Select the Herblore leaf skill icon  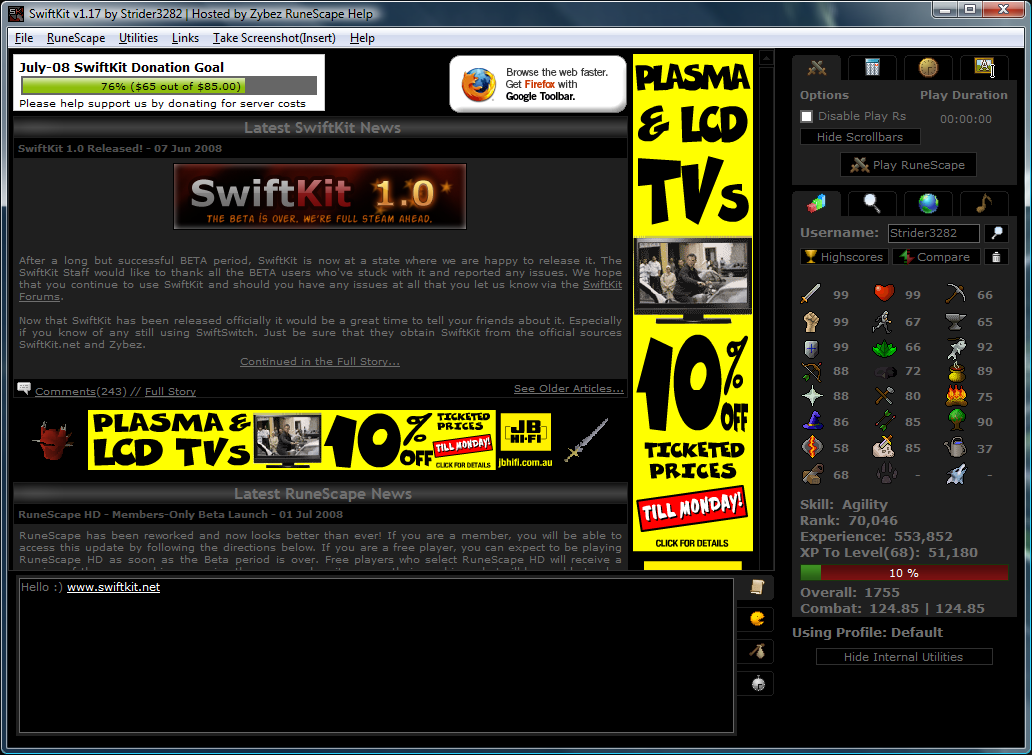pos(884,348)
